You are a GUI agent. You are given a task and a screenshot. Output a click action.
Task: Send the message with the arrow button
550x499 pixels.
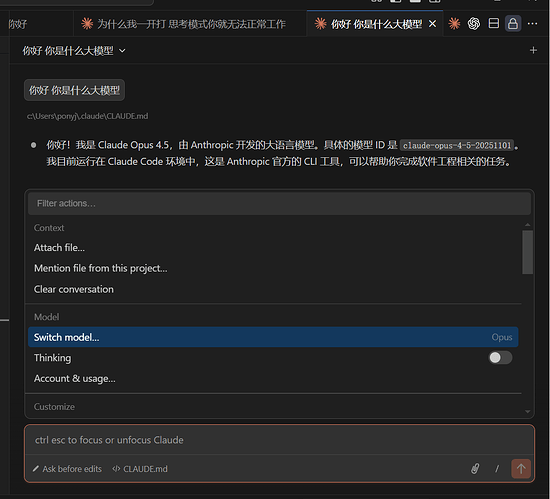[521, 469]
